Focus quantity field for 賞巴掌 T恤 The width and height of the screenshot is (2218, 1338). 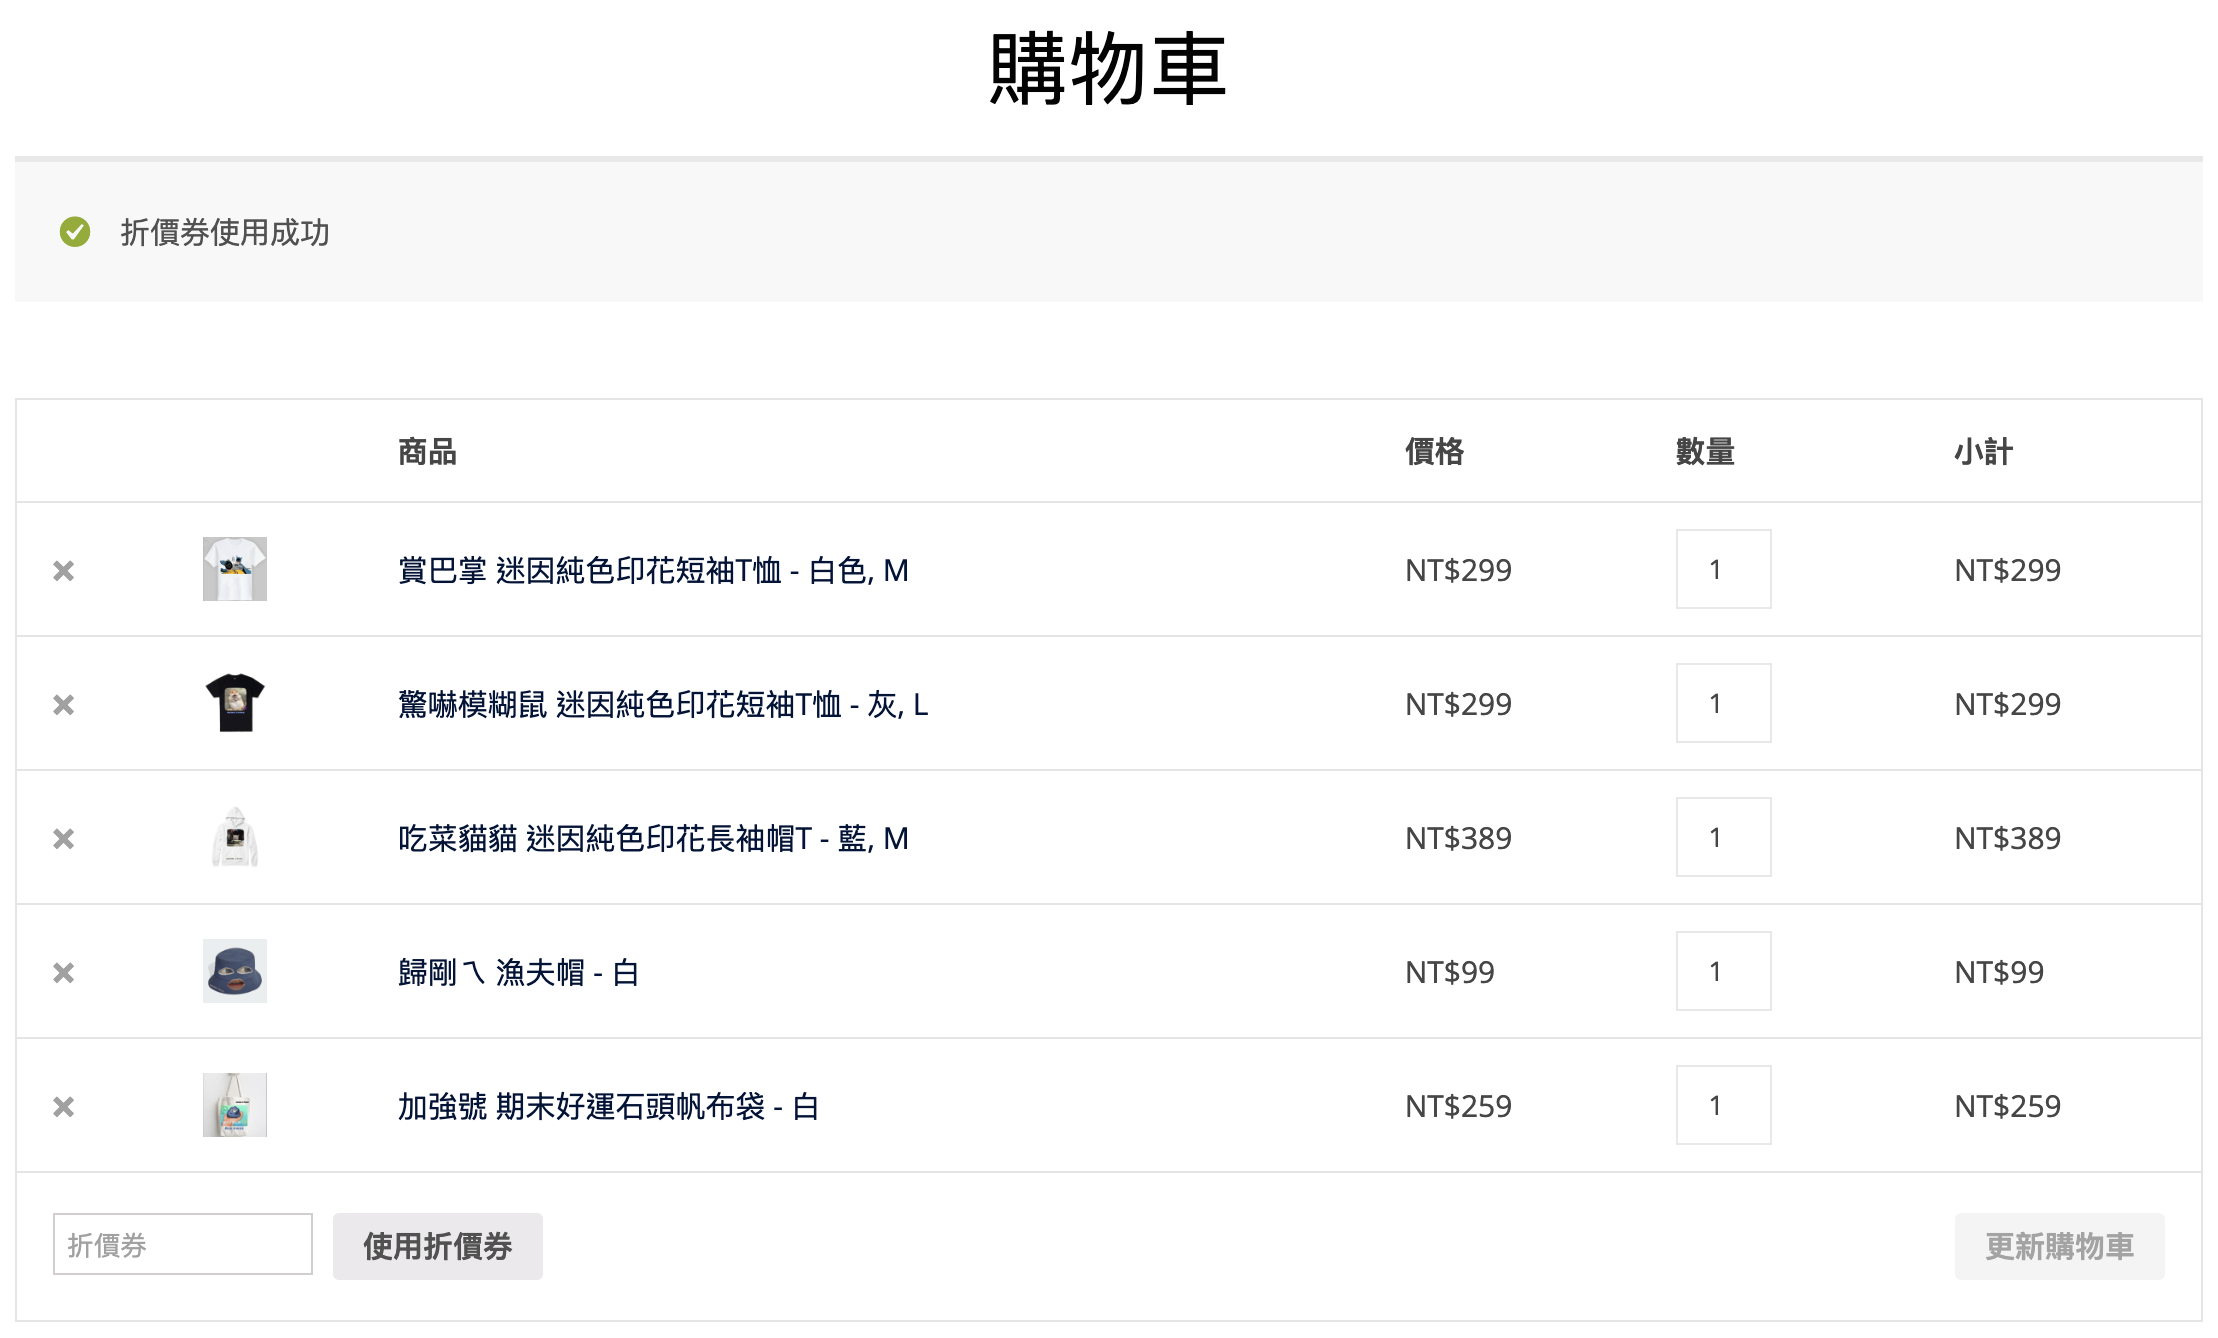pos(1723,570)
